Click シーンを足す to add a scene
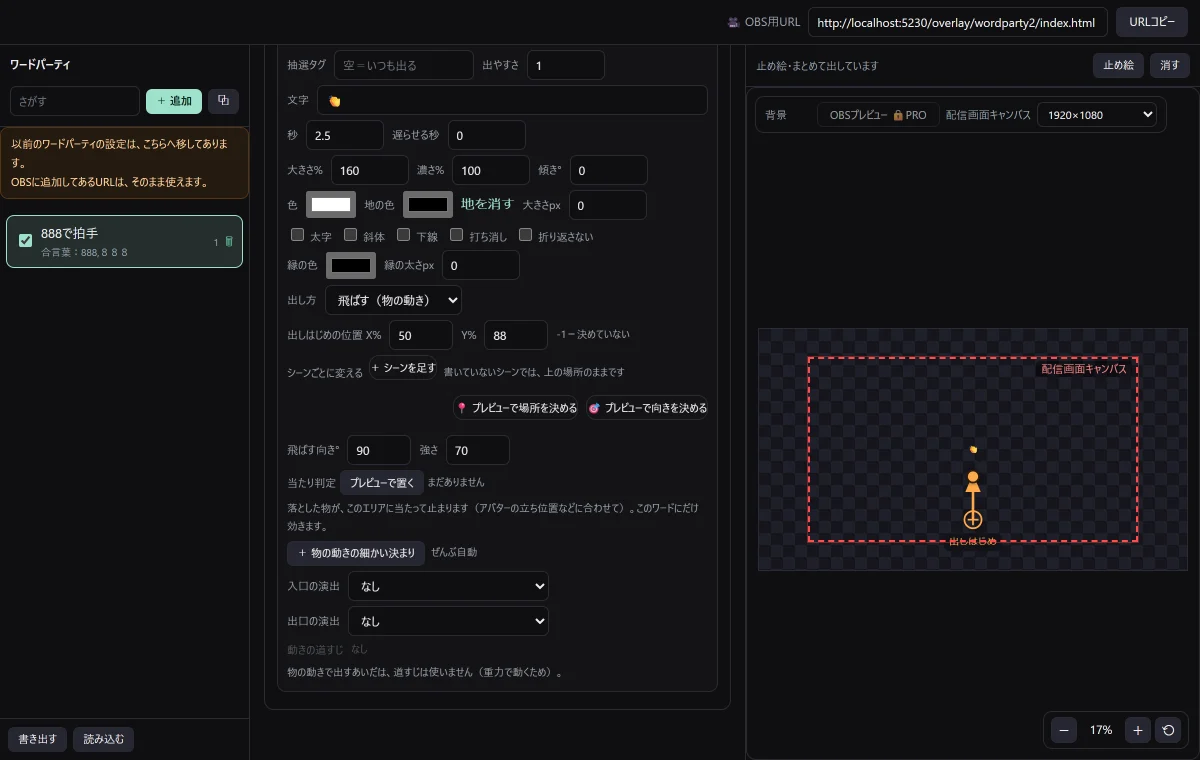The image size is (1200, 760). pyautogui.click(x=404, y=368)
